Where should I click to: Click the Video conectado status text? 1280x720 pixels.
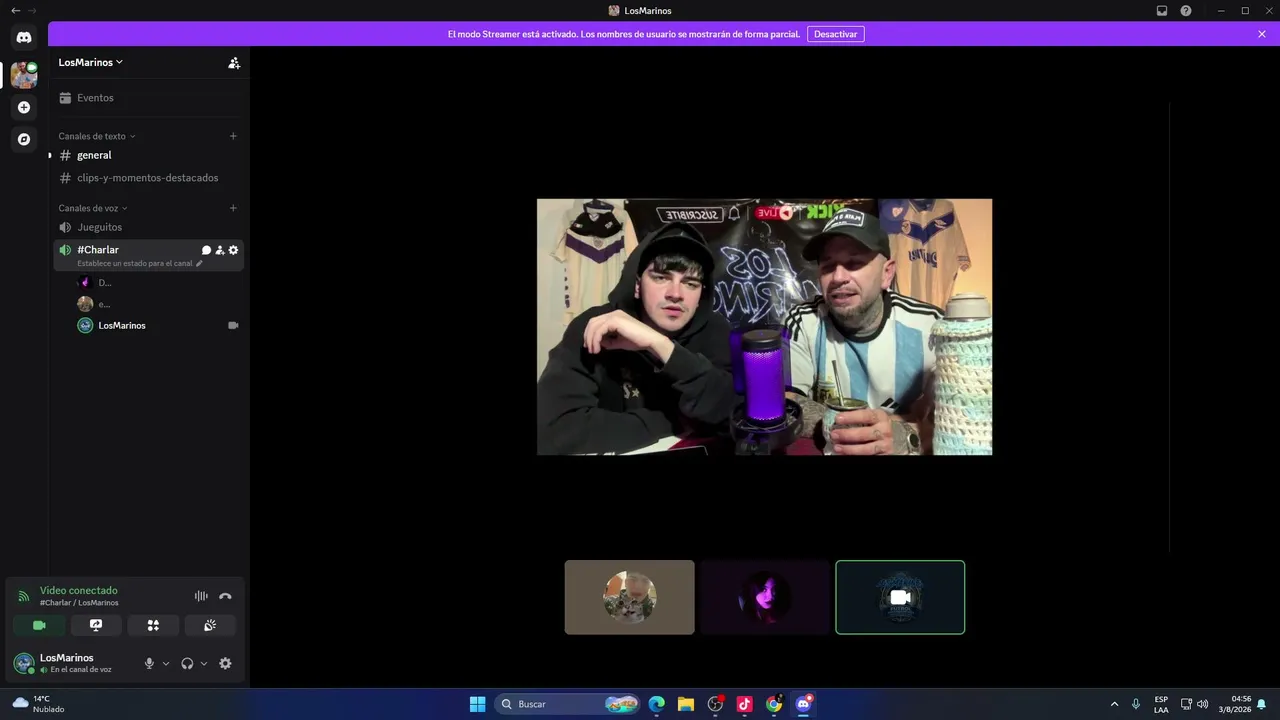coord(79,591)
